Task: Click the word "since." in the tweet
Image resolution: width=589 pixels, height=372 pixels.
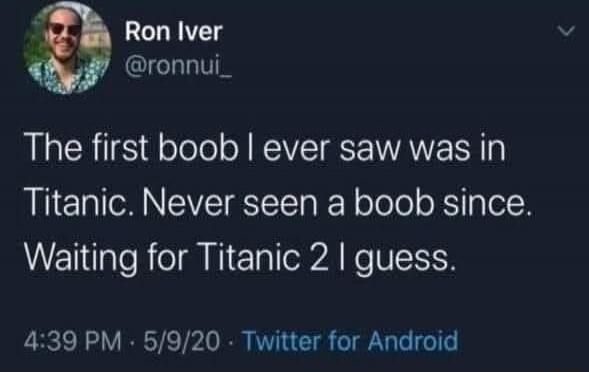Action: [x=487, y=204]
